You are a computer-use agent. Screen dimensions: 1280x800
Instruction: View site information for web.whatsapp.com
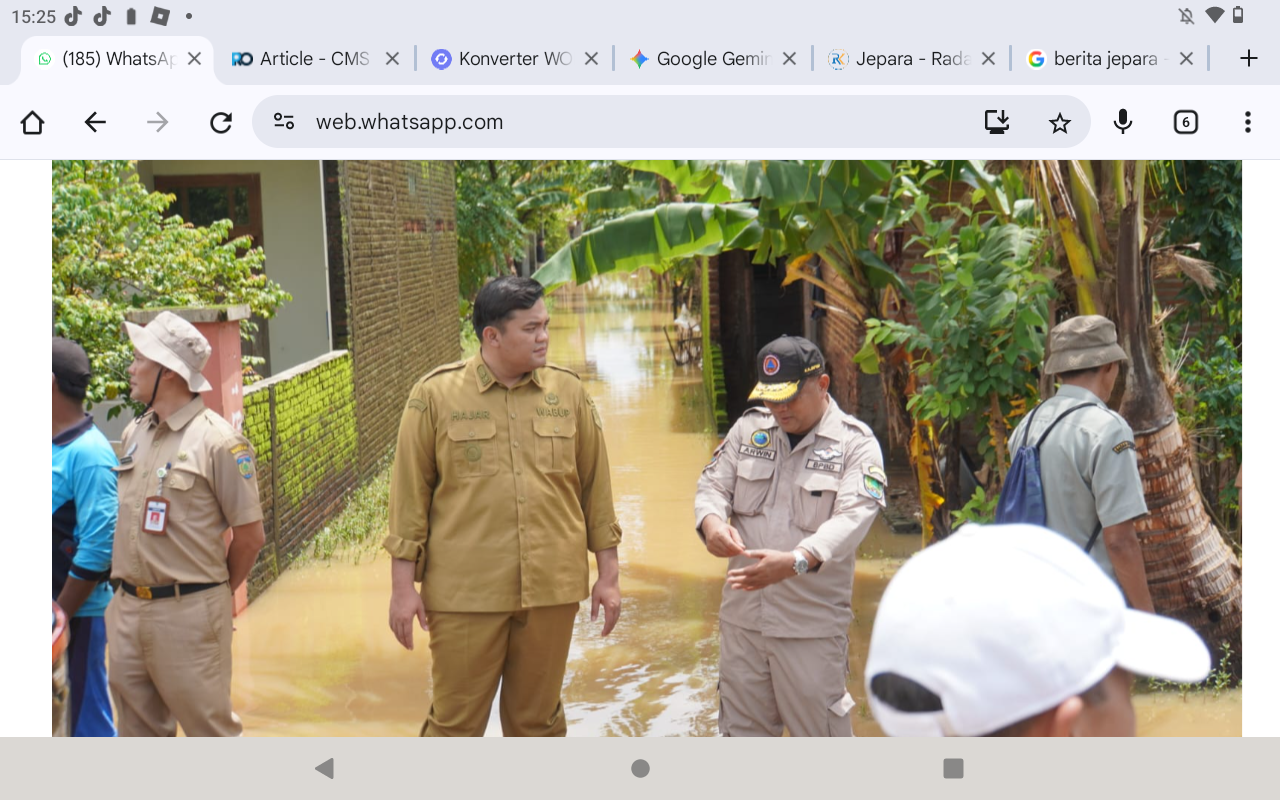click(283, 121)
